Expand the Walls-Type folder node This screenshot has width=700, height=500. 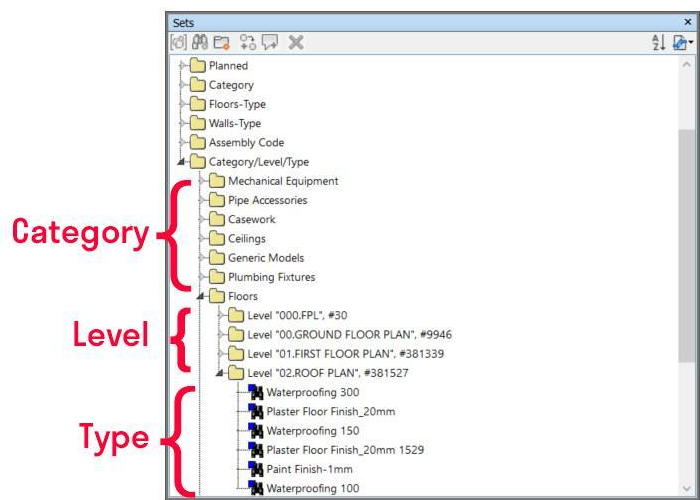tap(182, 123)
